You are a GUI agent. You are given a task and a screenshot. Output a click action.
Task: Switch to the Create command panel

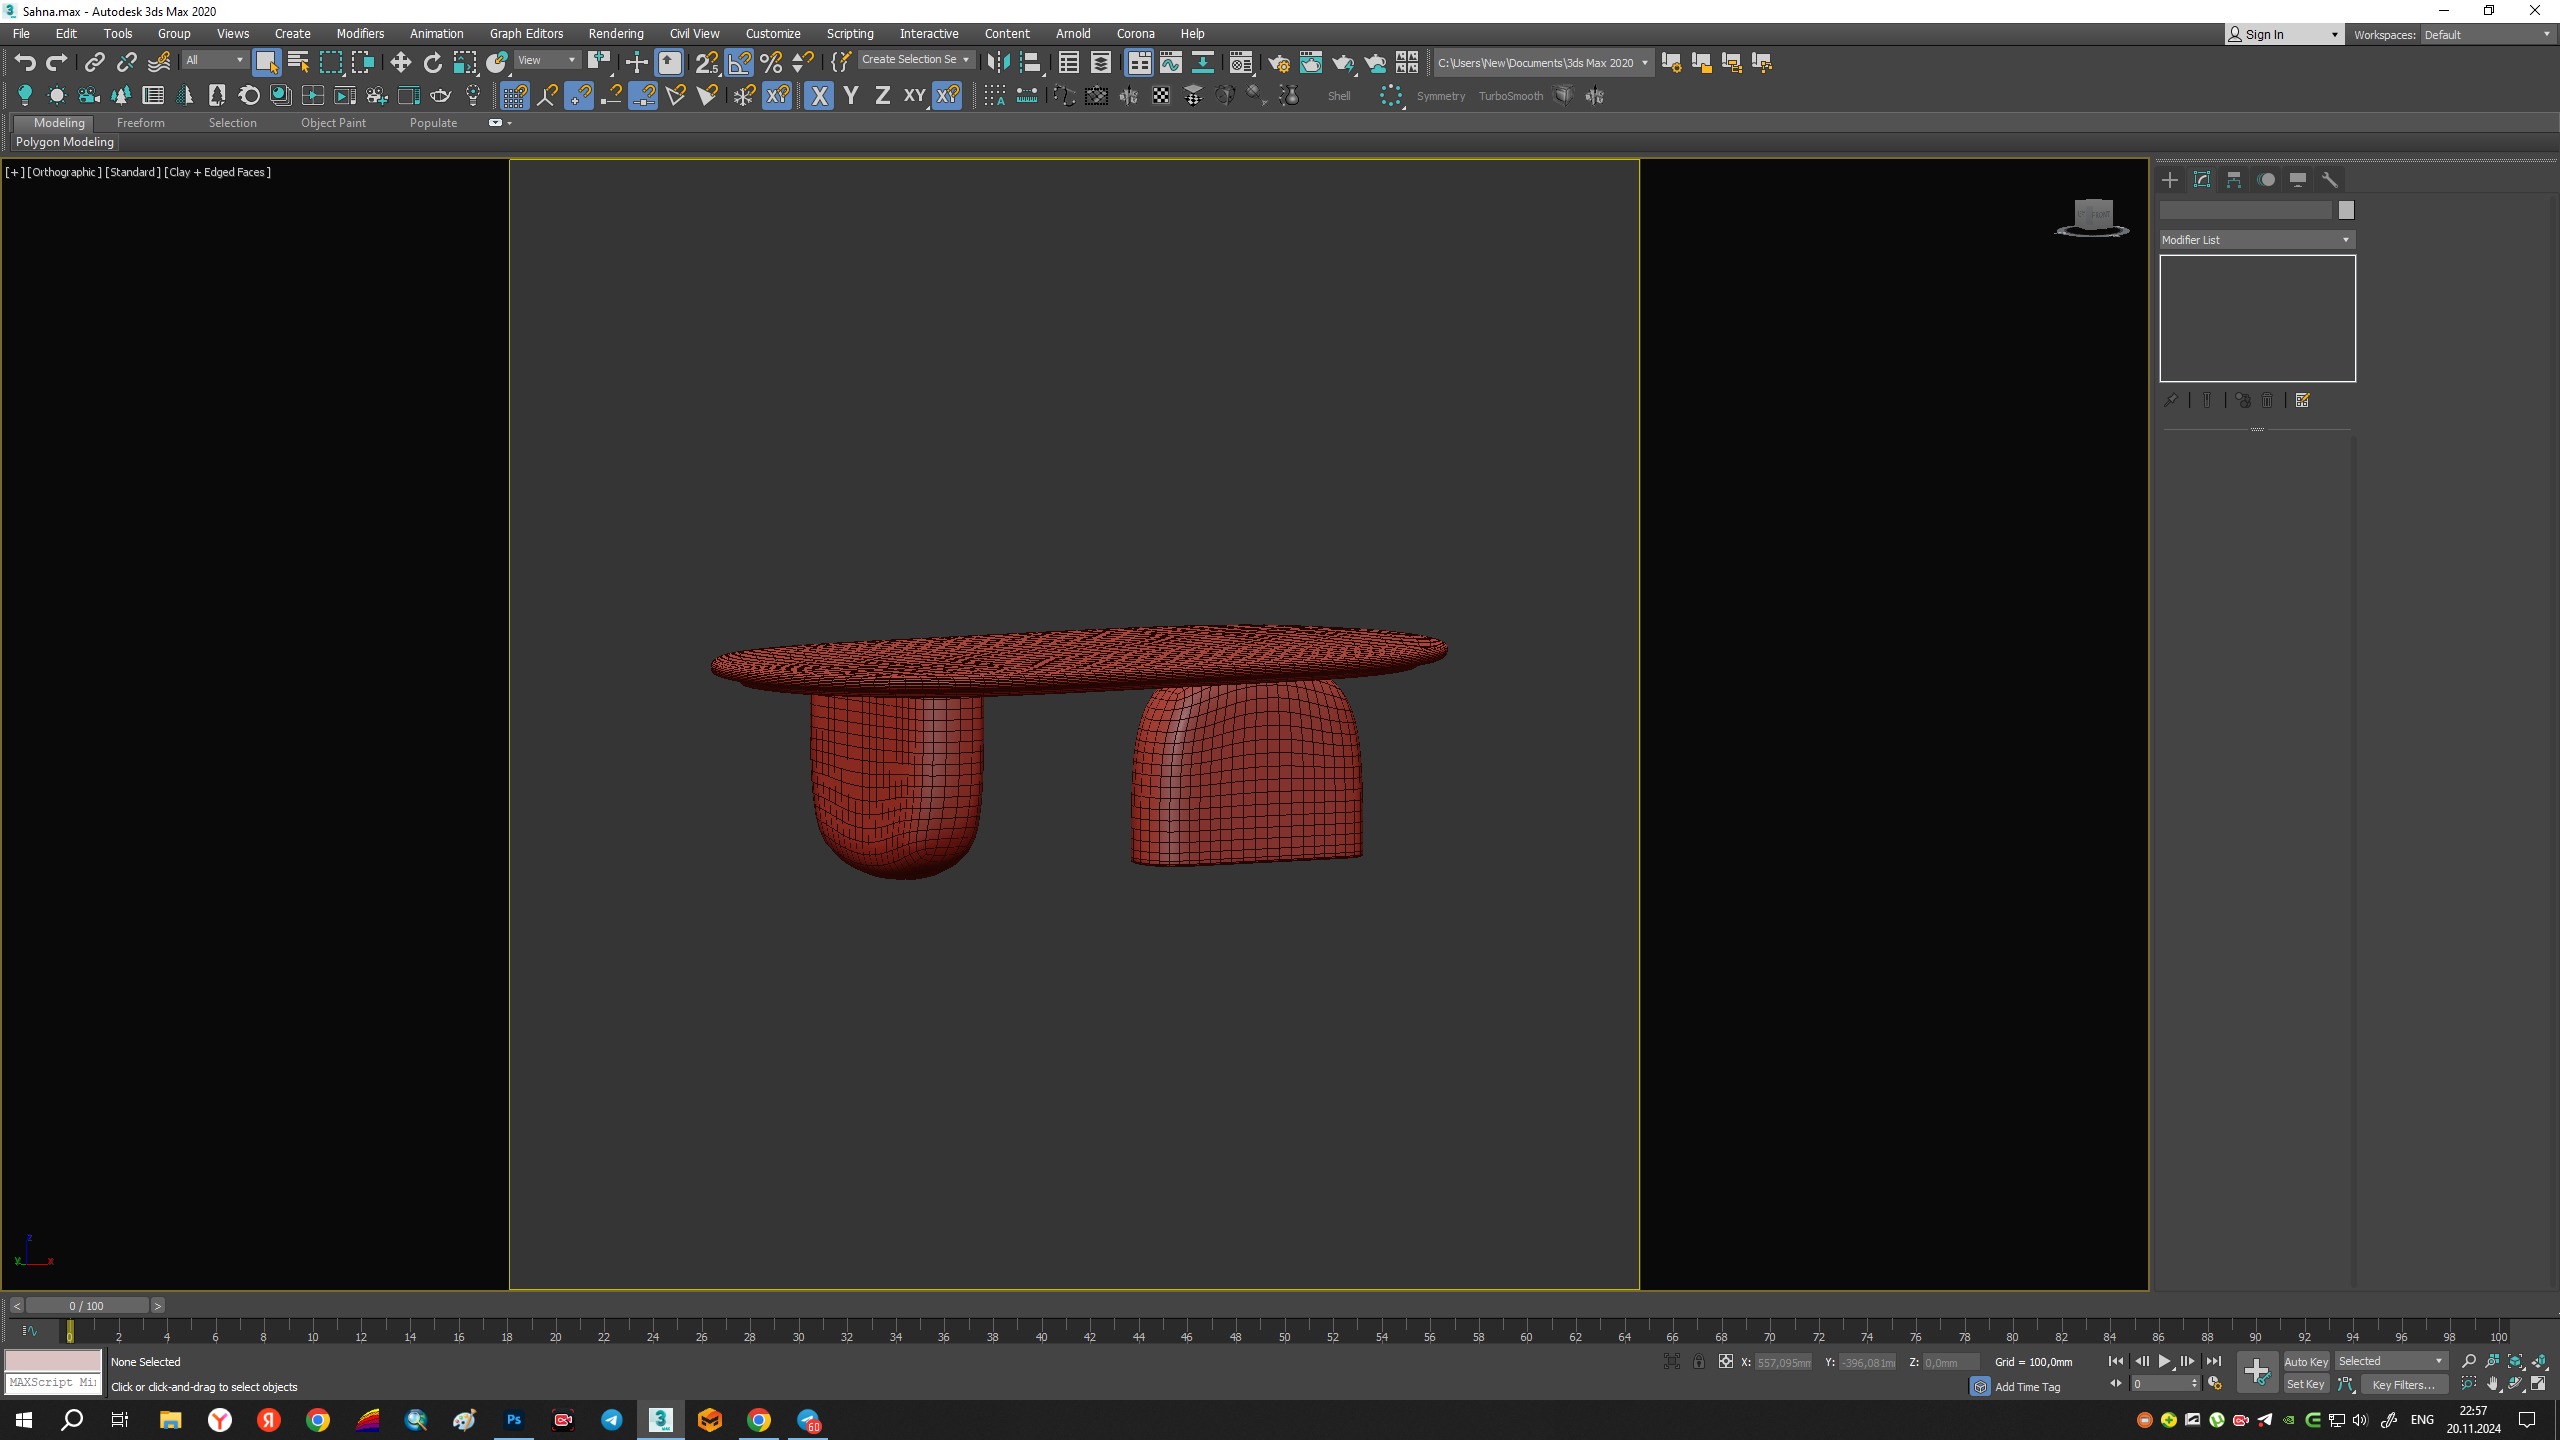pos(2170,180)
